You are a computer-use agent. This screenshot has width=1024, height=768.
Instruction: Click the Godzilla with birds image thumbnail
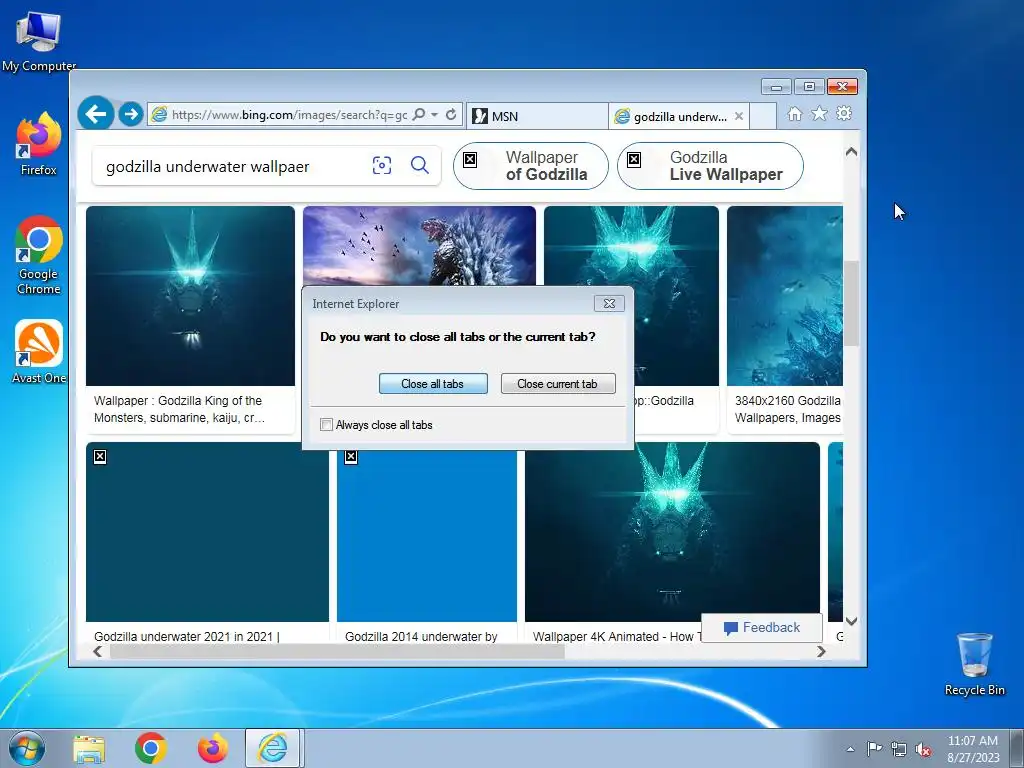click(x=419, y=246)
